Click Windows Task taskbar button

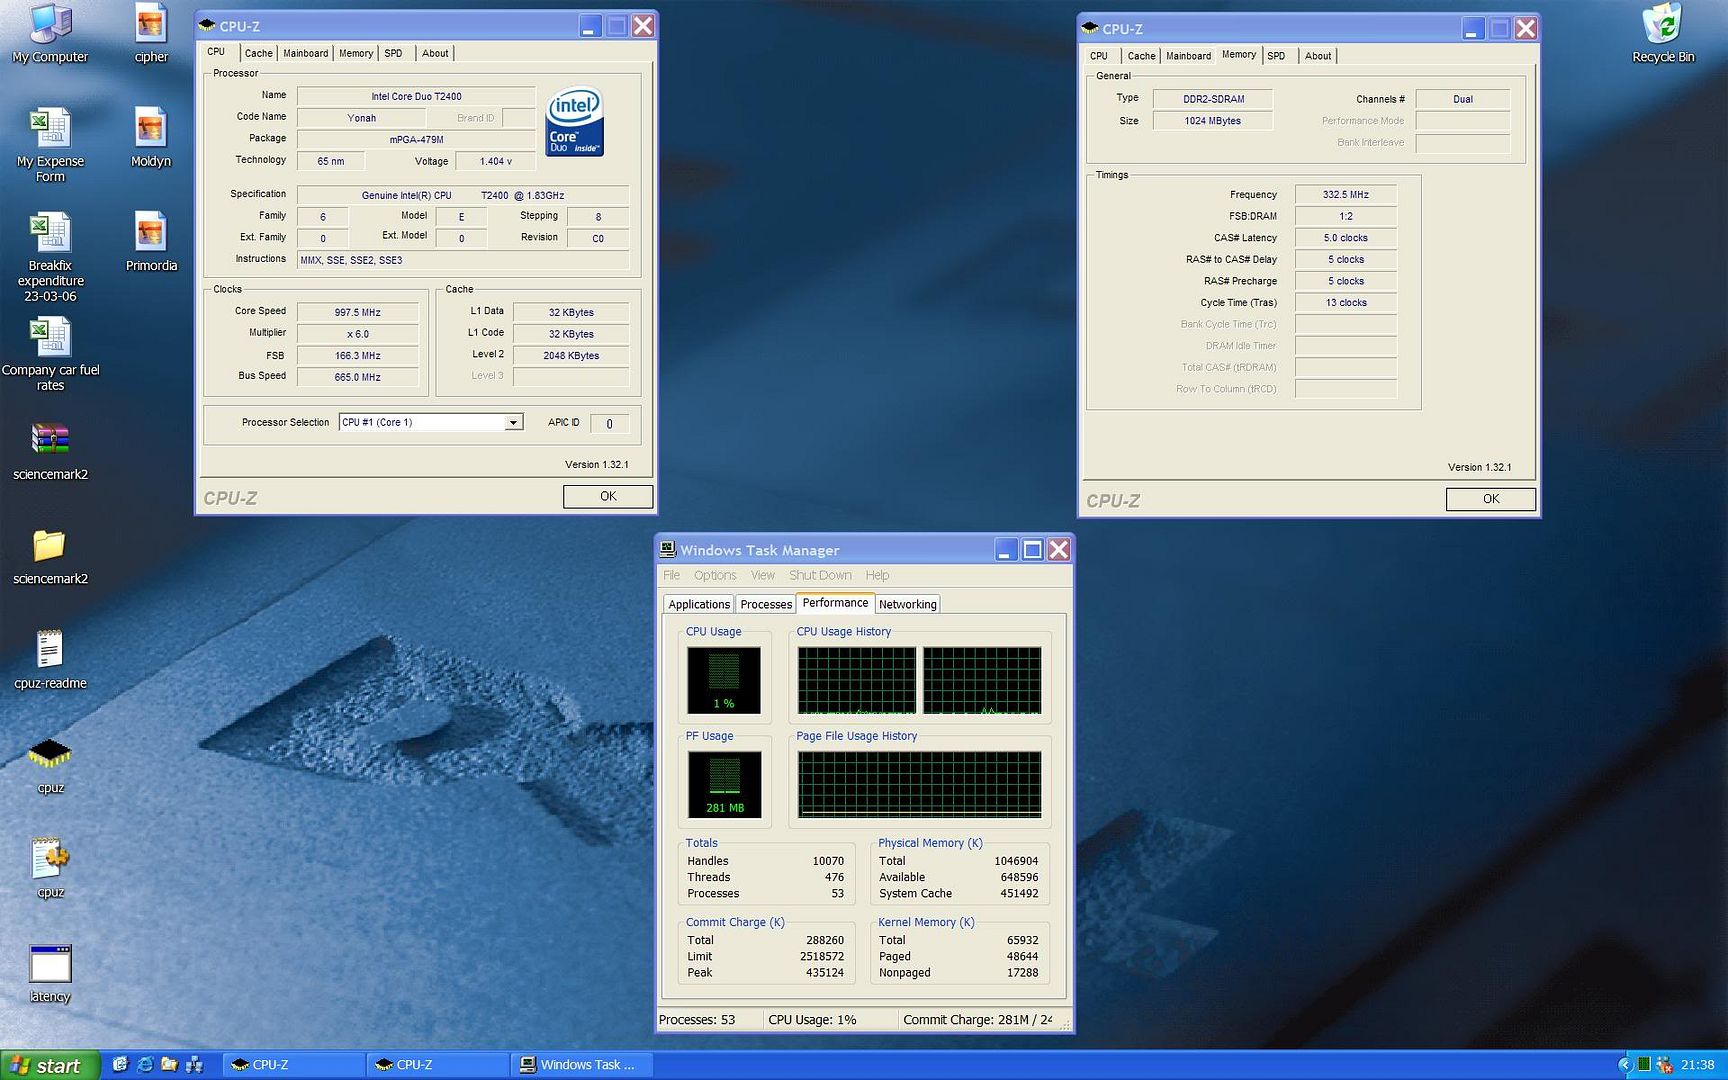pyautogui.click(x=583, y=1065)
